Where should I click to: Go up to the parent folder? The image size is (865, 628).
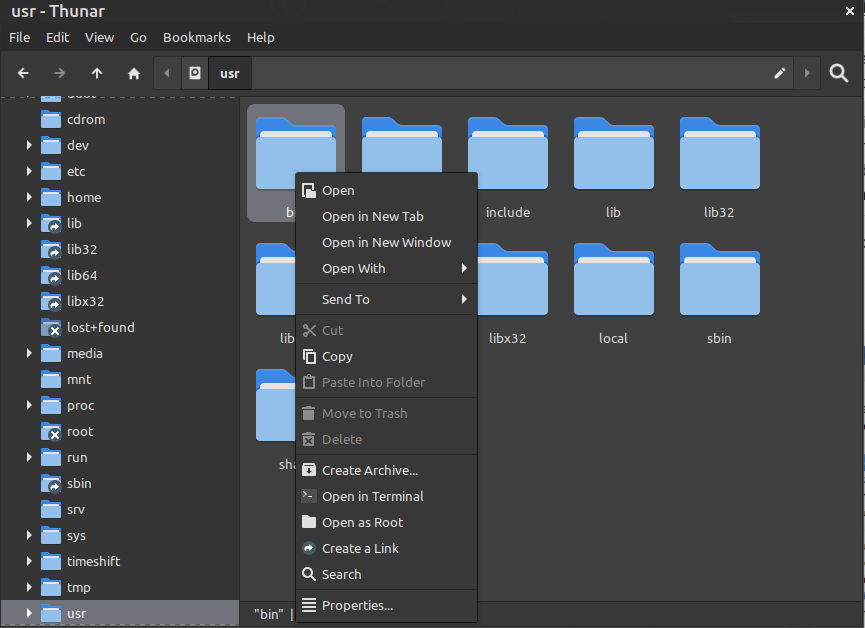pos(97,73)
